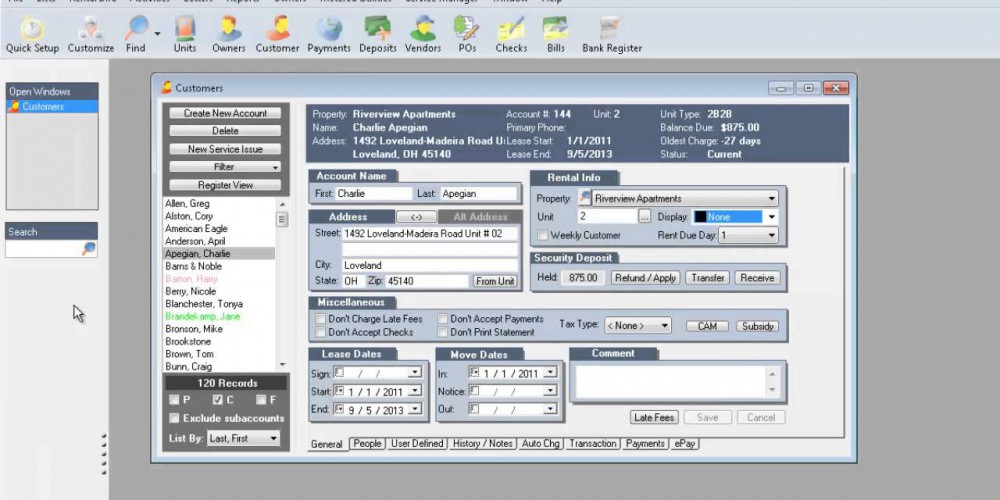Click Create New Account button
The width and height of the screenshot is (1000, 500).
tap(225, 113)
